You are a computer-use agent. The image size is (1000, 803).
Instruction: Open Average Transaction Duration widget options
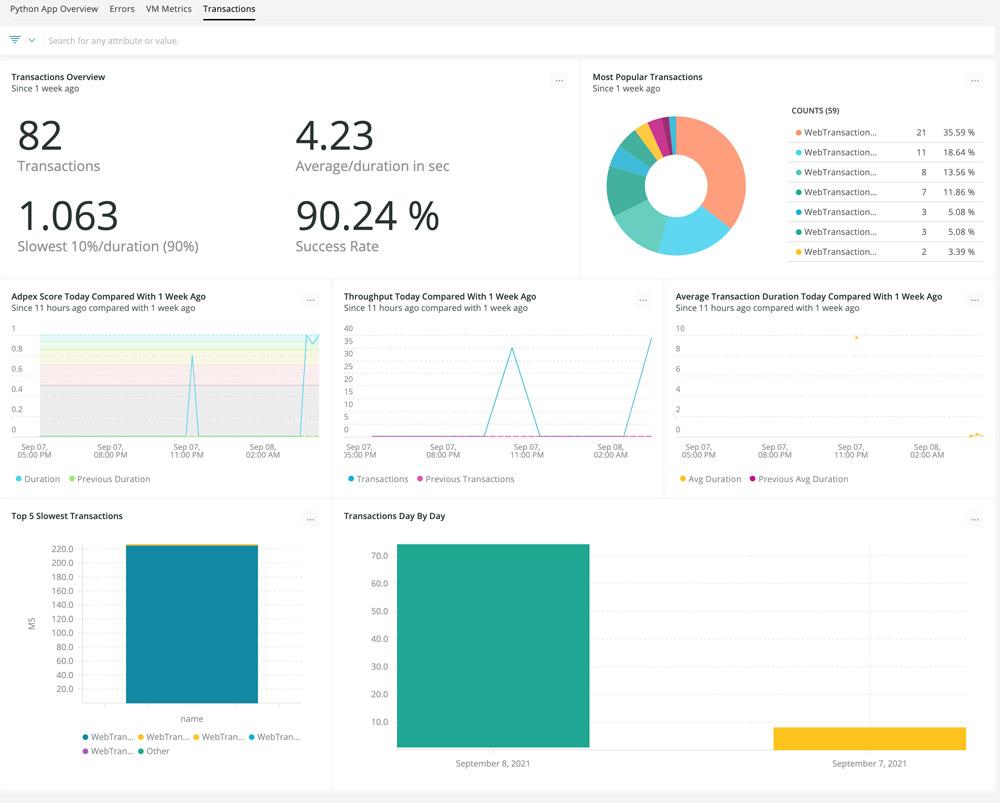(x=975, y=299)
